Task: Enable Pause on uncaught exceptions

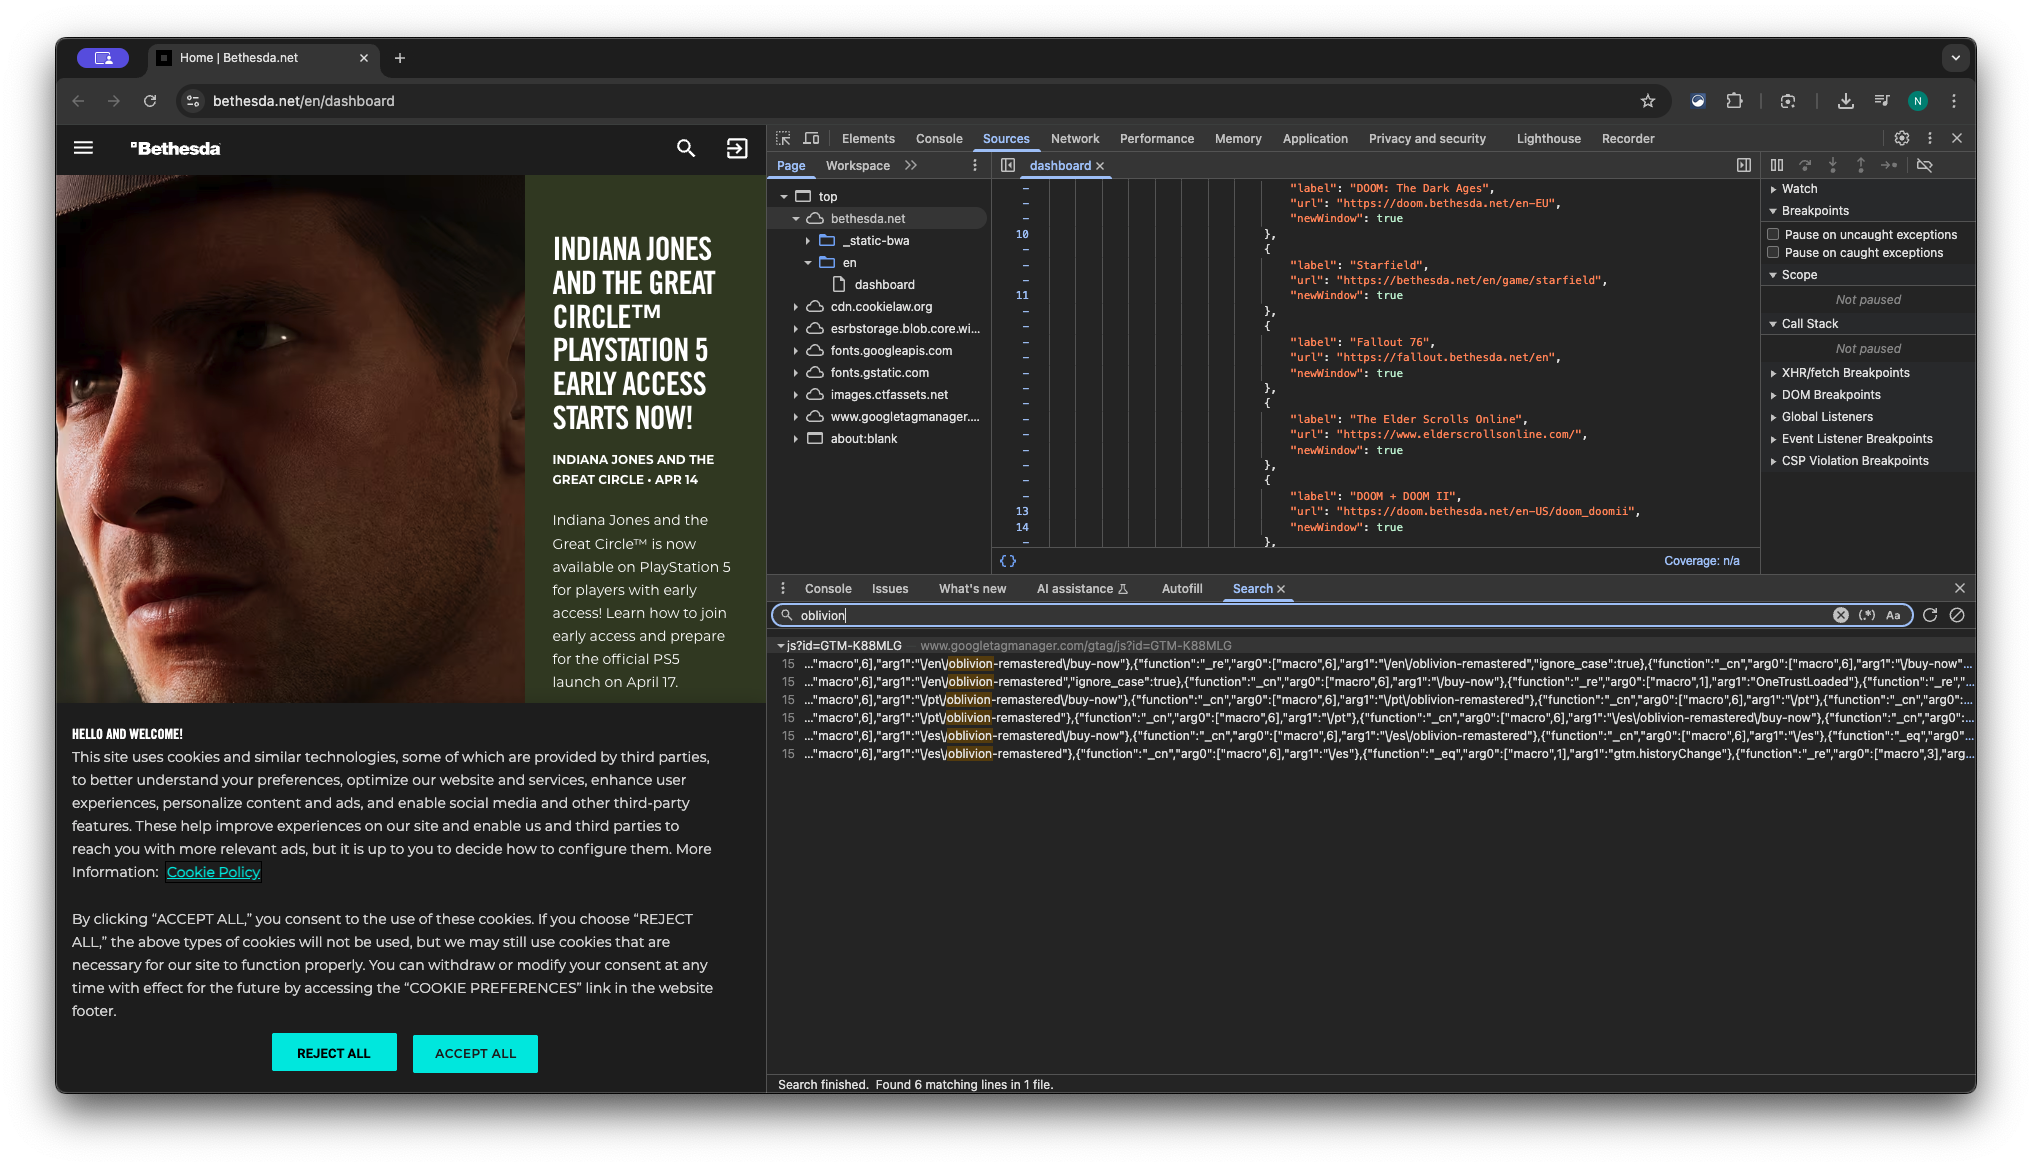Action: tap(1773, 234)
